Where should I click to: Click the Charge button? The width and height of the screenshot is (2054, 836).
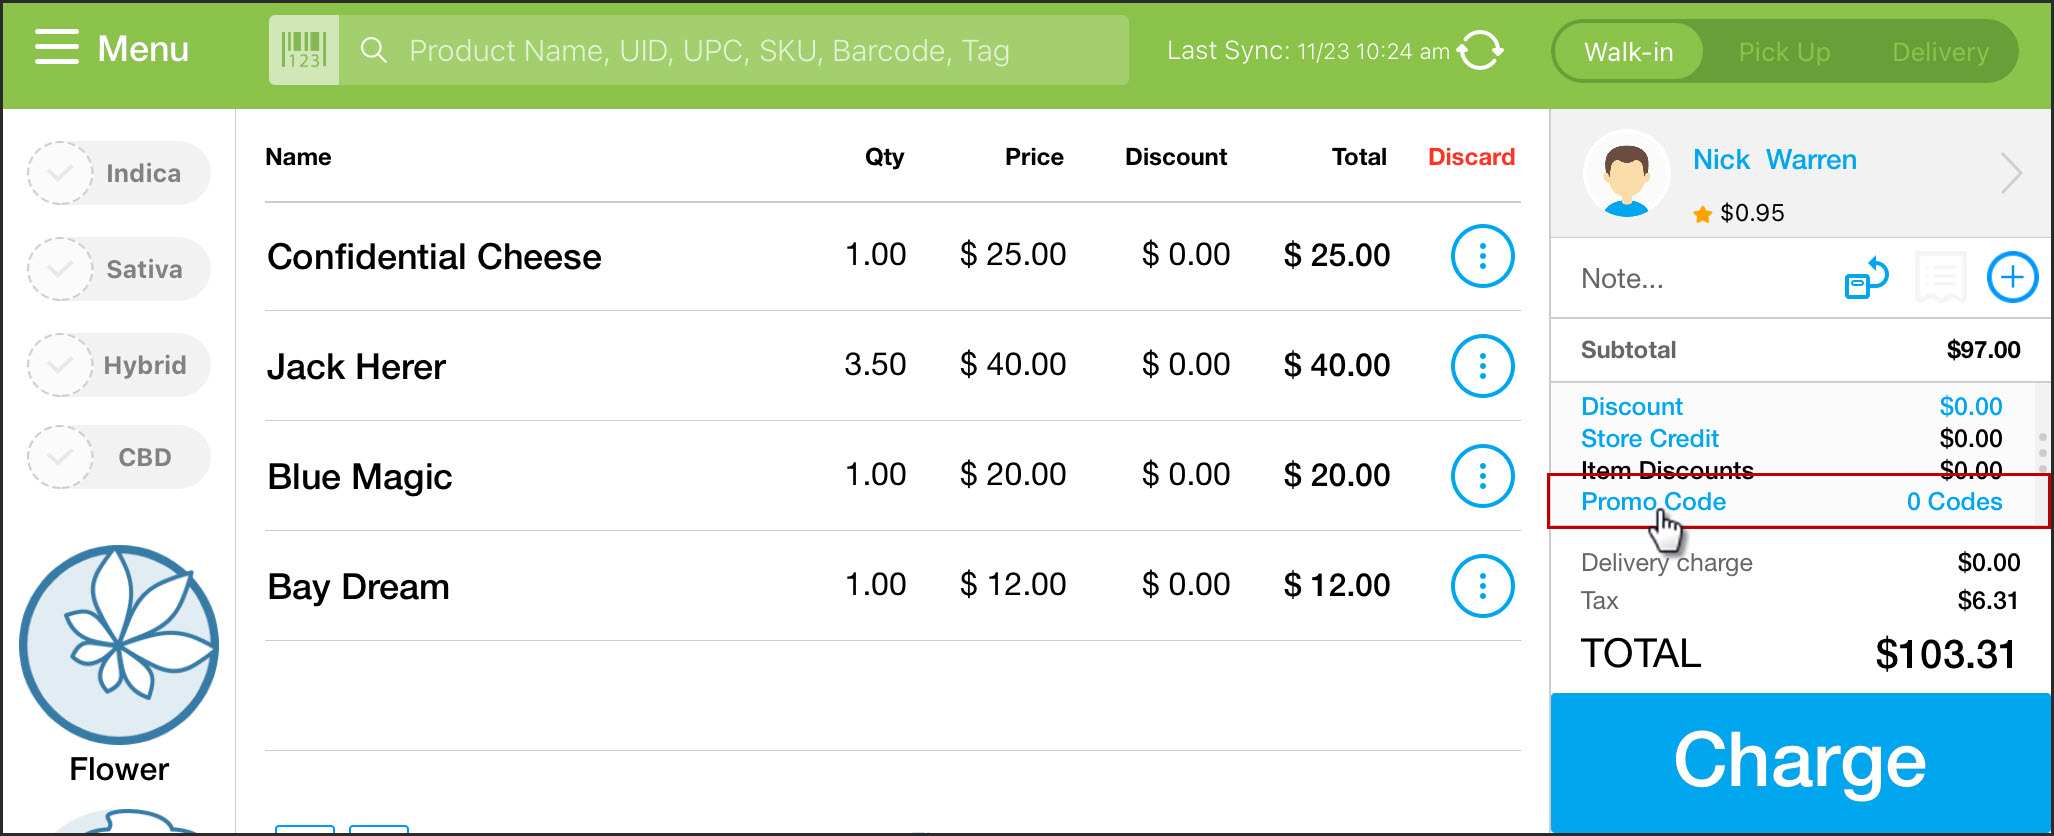[1800, 762]
